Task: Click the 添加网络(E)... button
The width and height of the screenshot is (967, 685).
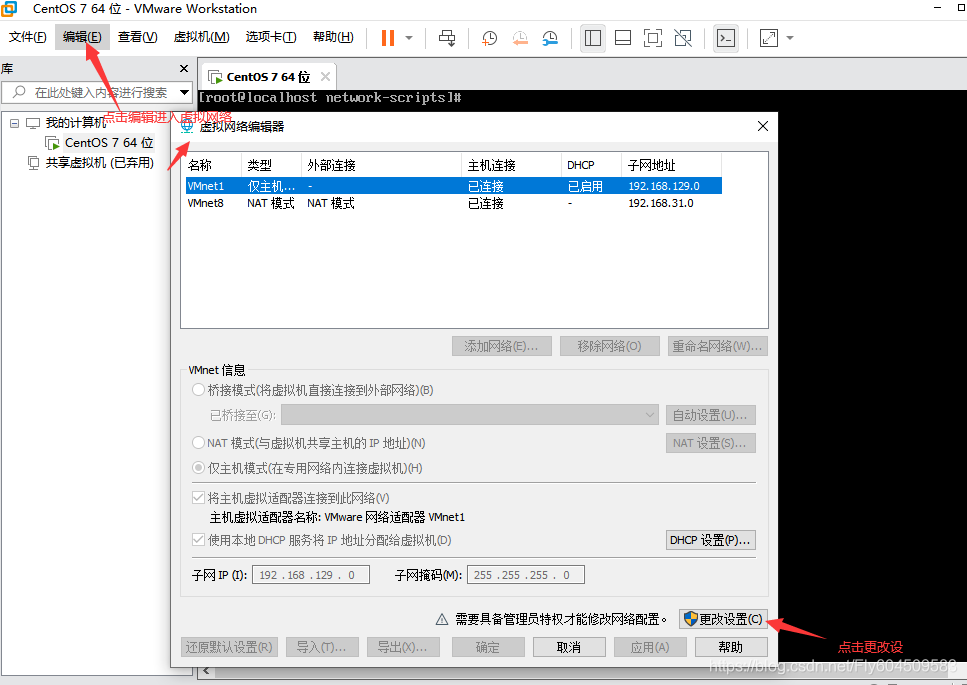Action: 501,347
